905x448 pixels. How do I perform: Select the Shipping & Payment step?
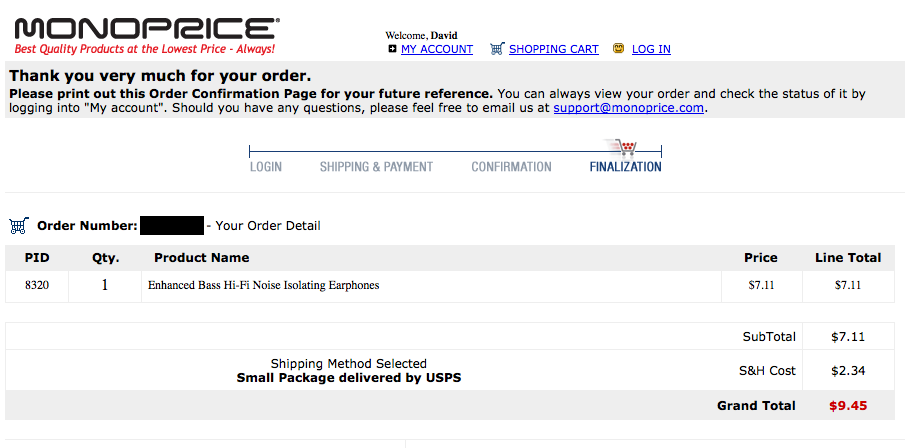[376, 167]
